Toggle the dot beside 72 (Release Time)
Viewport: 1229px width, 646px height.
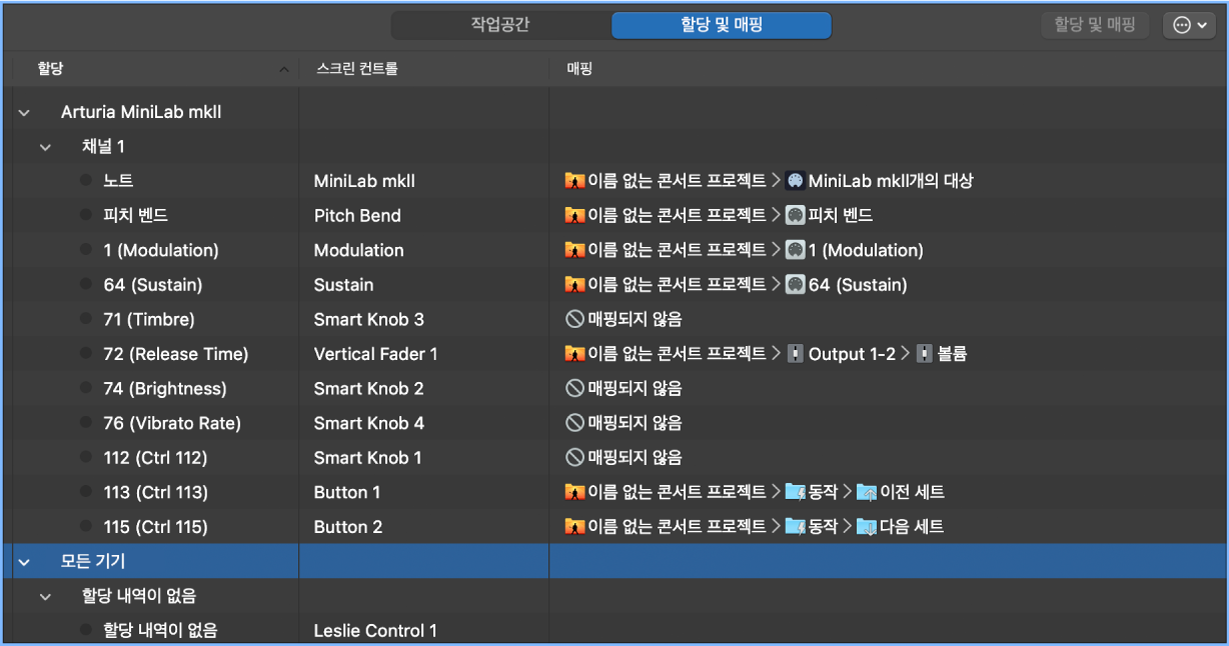(x=86, y=354)
